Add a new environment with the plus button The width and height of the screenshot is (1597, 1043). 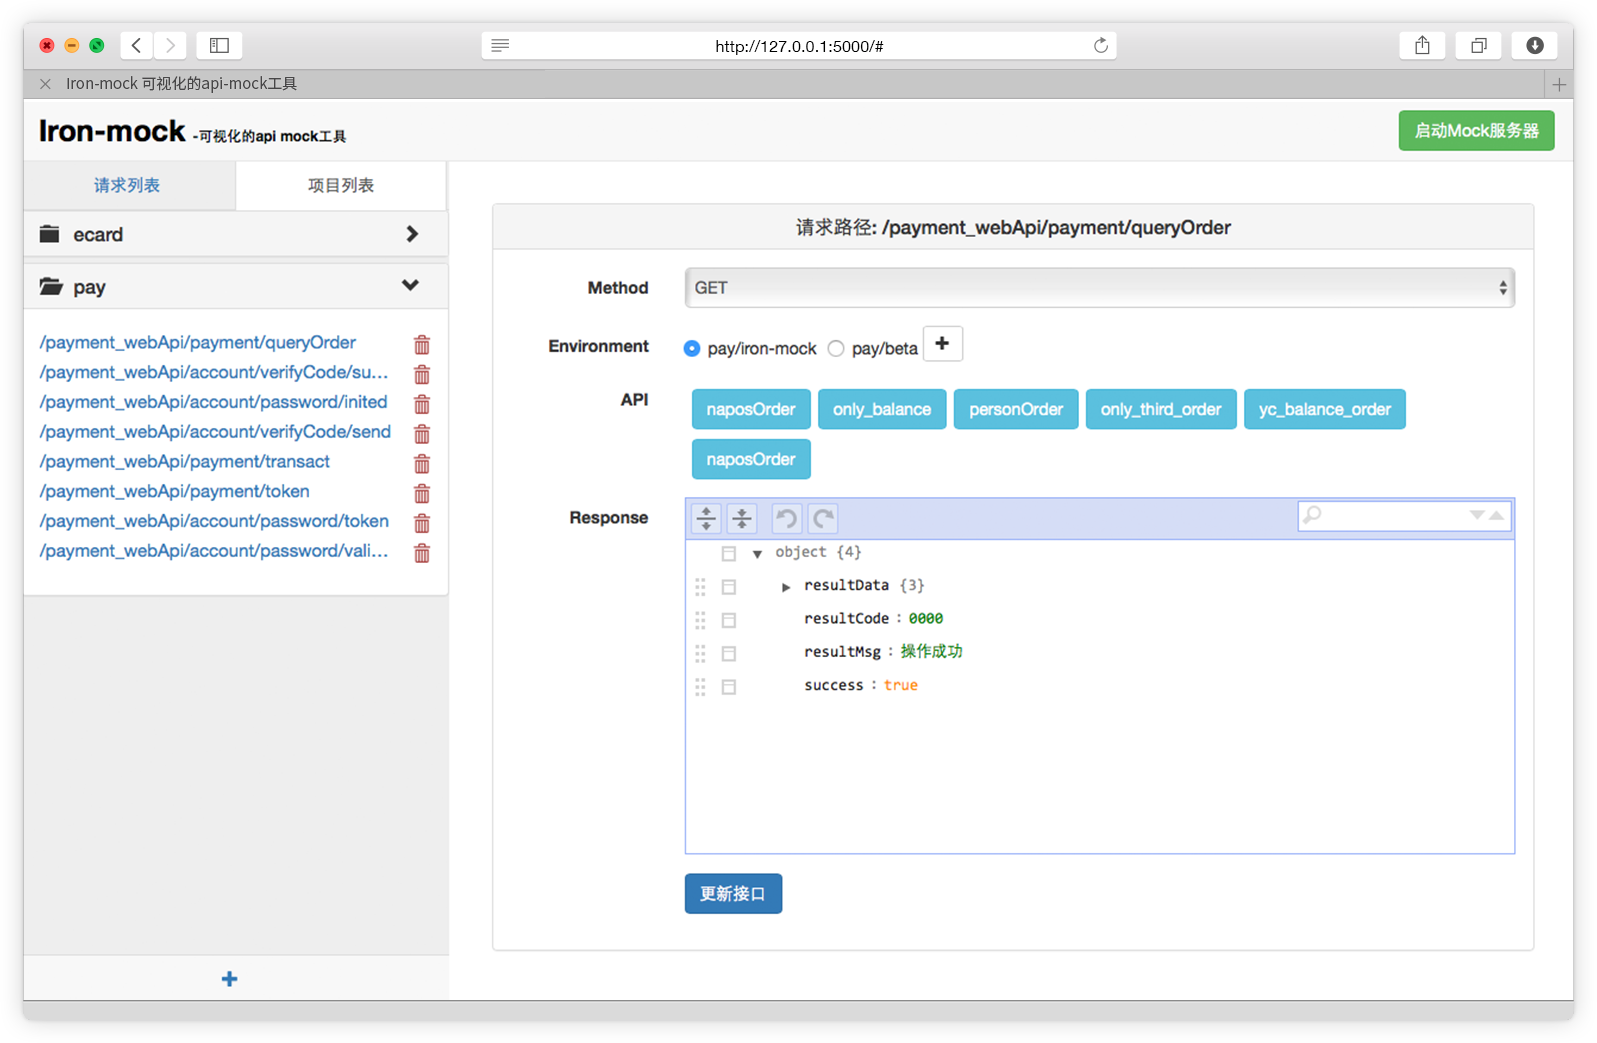tap(942, 344)
